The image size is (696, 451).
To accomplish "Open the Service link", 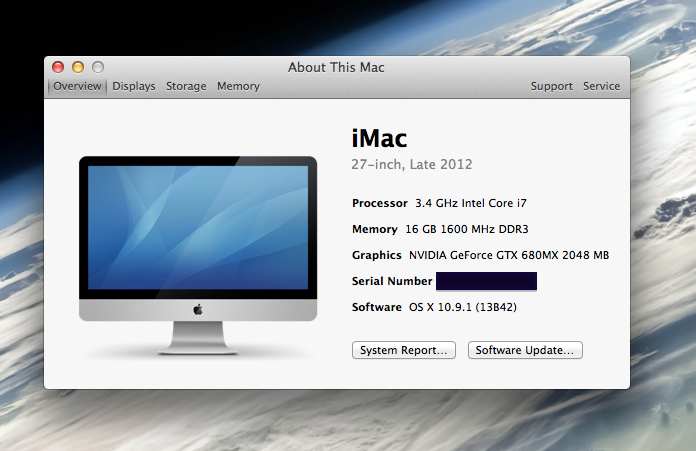I will click(x=601, y=86).
